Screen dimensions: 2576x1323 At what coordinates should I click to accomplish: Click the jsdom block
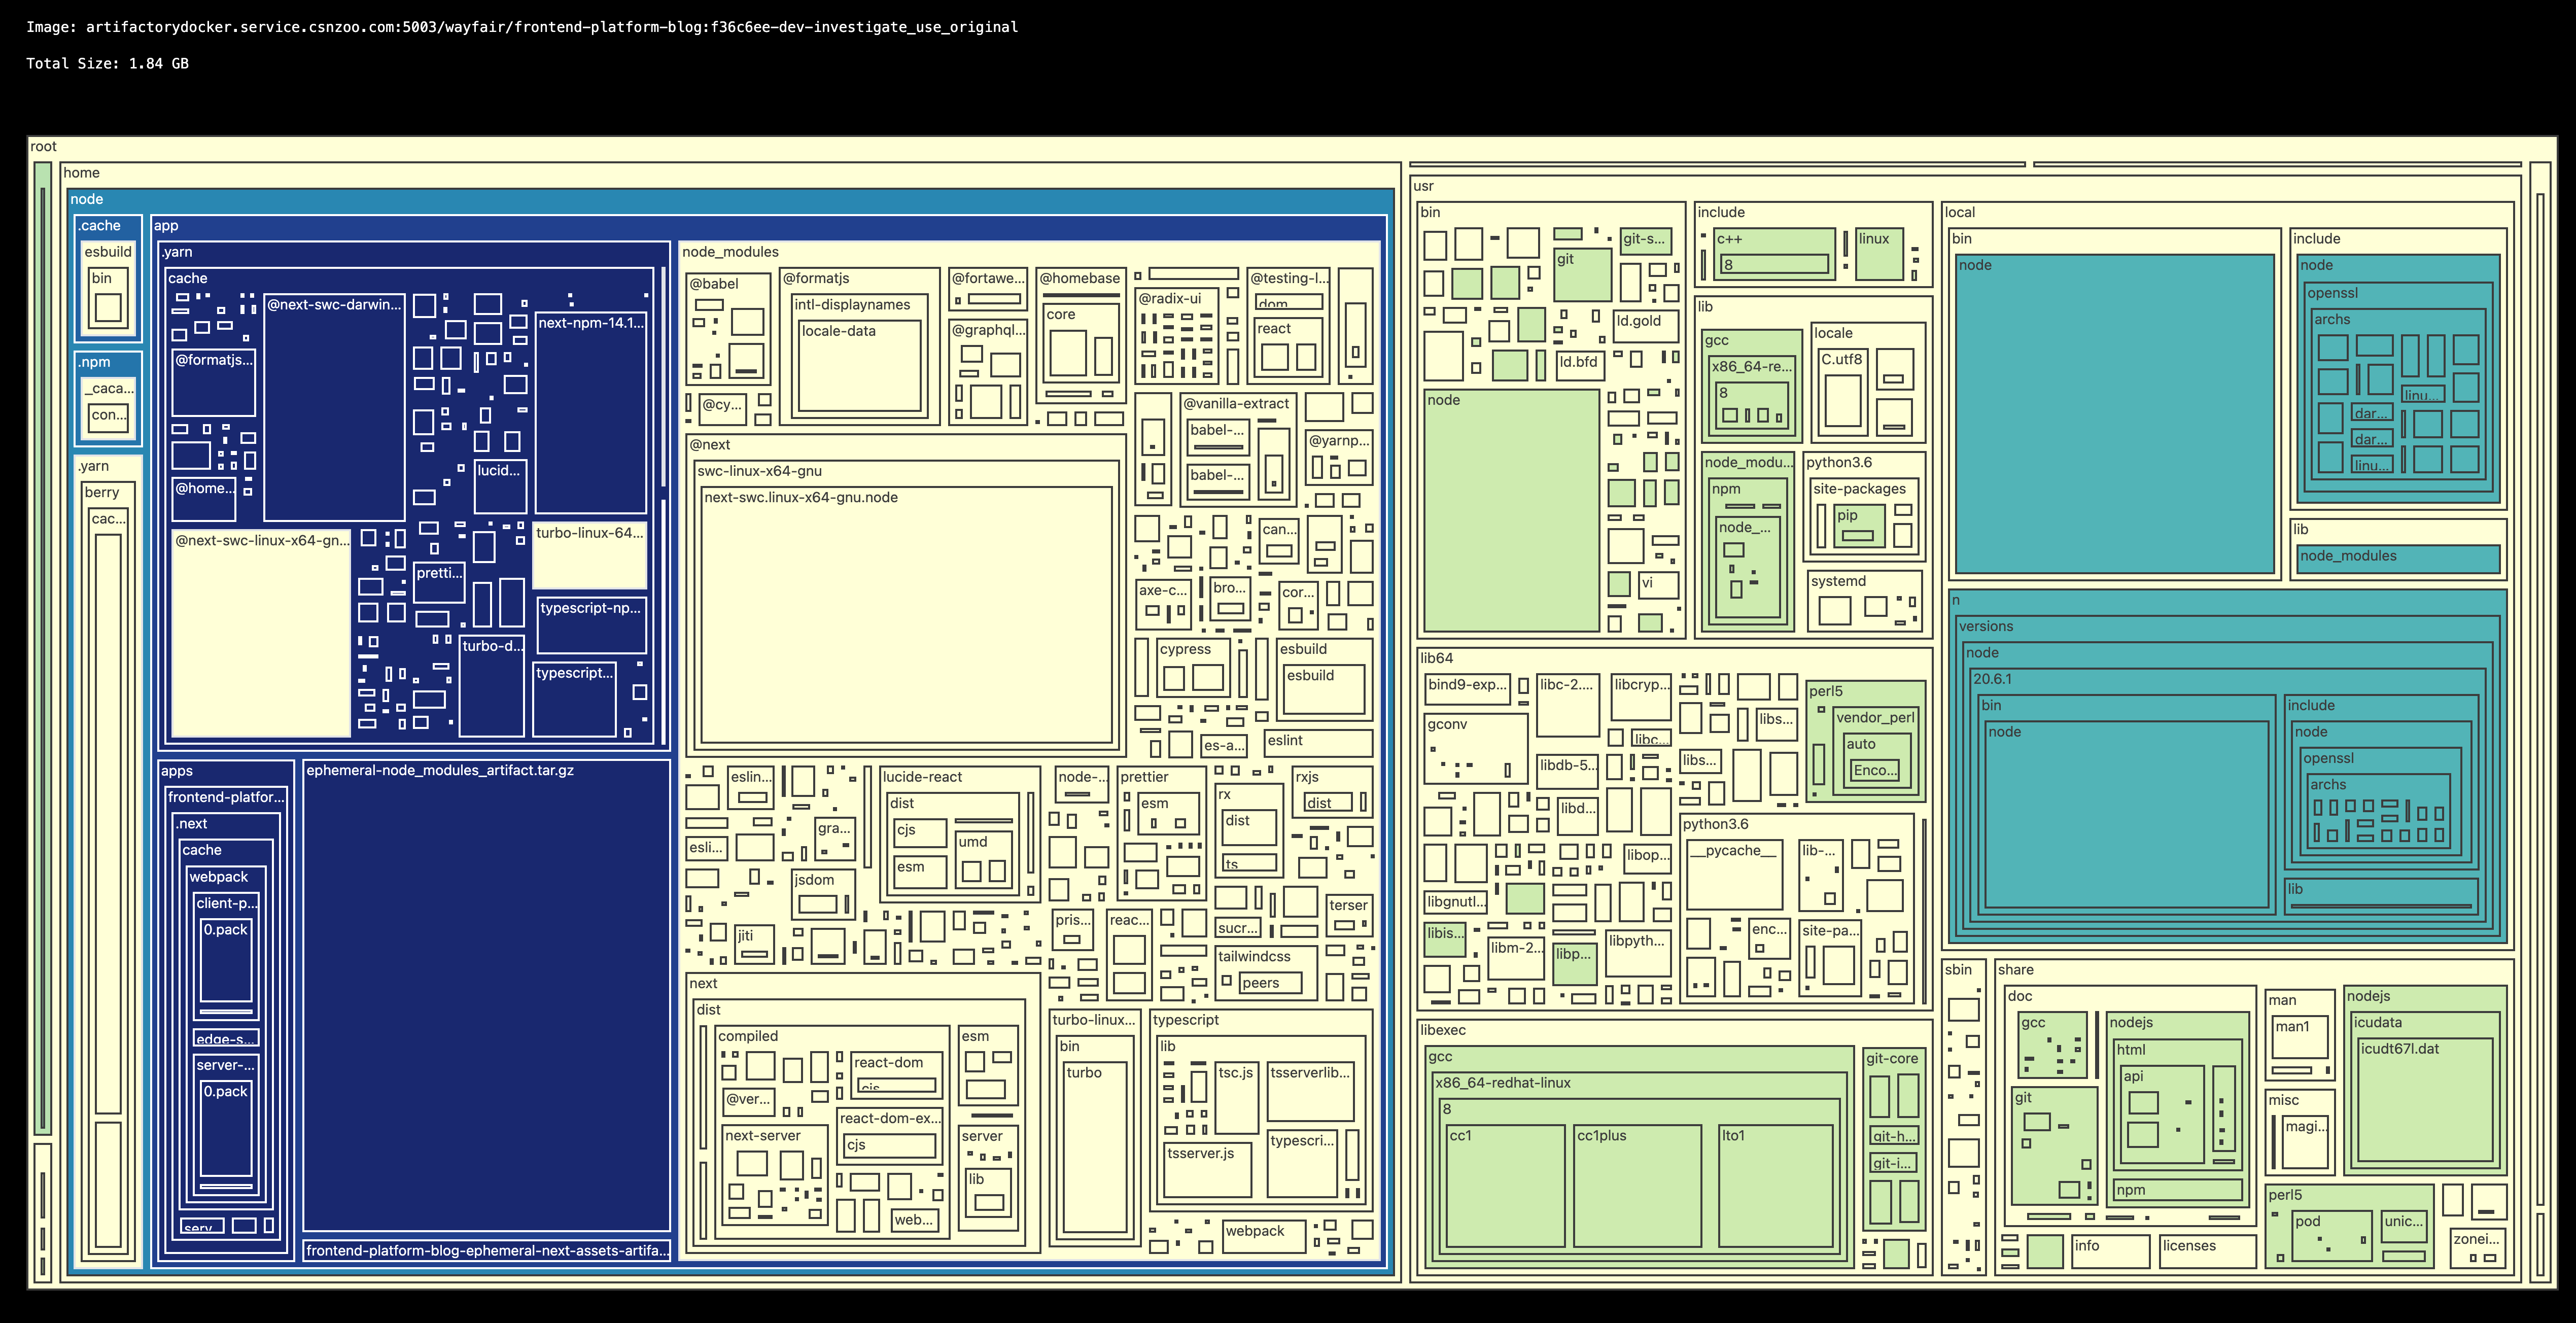824,895
